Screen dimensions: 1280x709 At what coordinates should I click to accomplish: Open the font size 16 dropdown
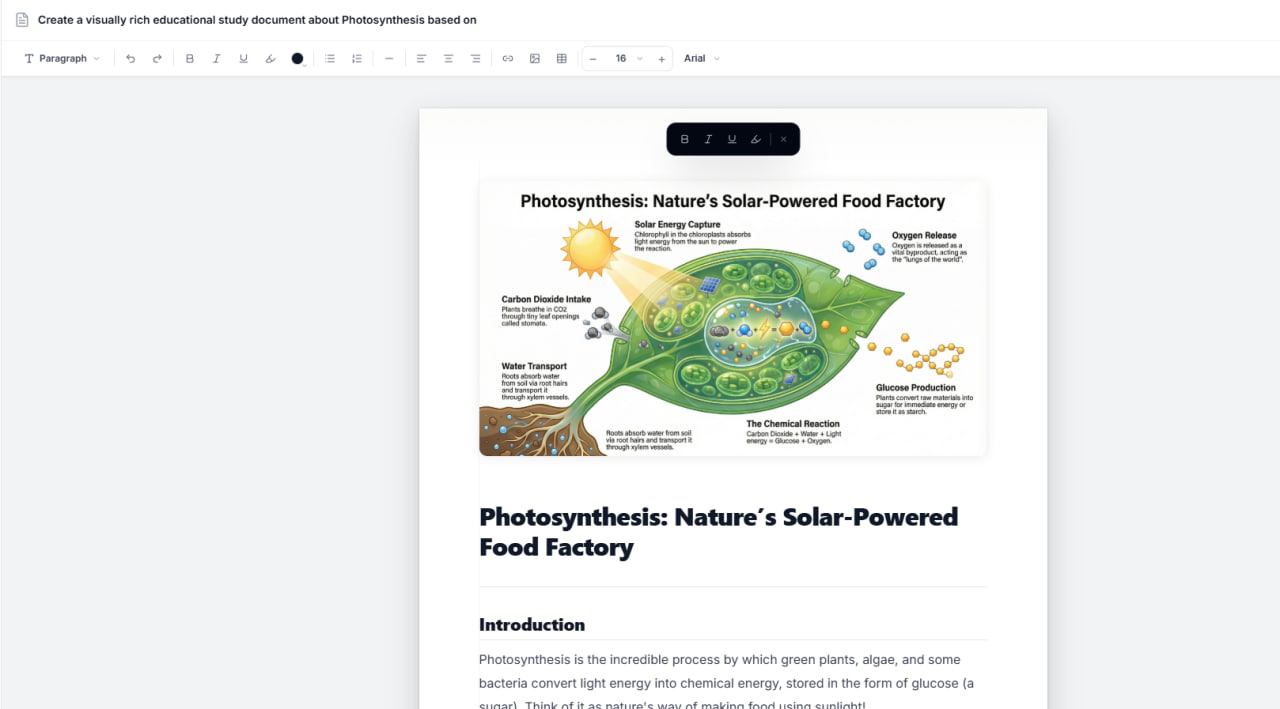click(628, 59)
